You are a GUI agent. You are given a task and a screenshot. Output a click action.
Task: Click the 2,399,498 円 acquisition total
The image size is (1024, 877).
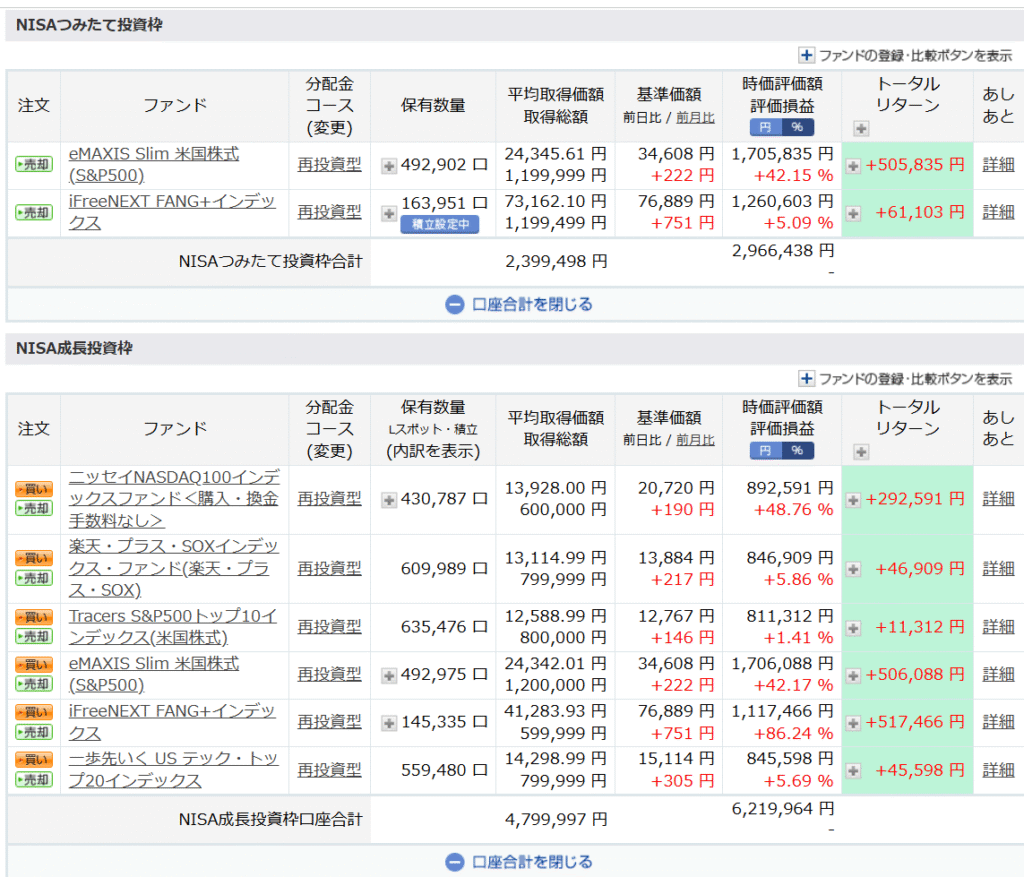point(556,262)
